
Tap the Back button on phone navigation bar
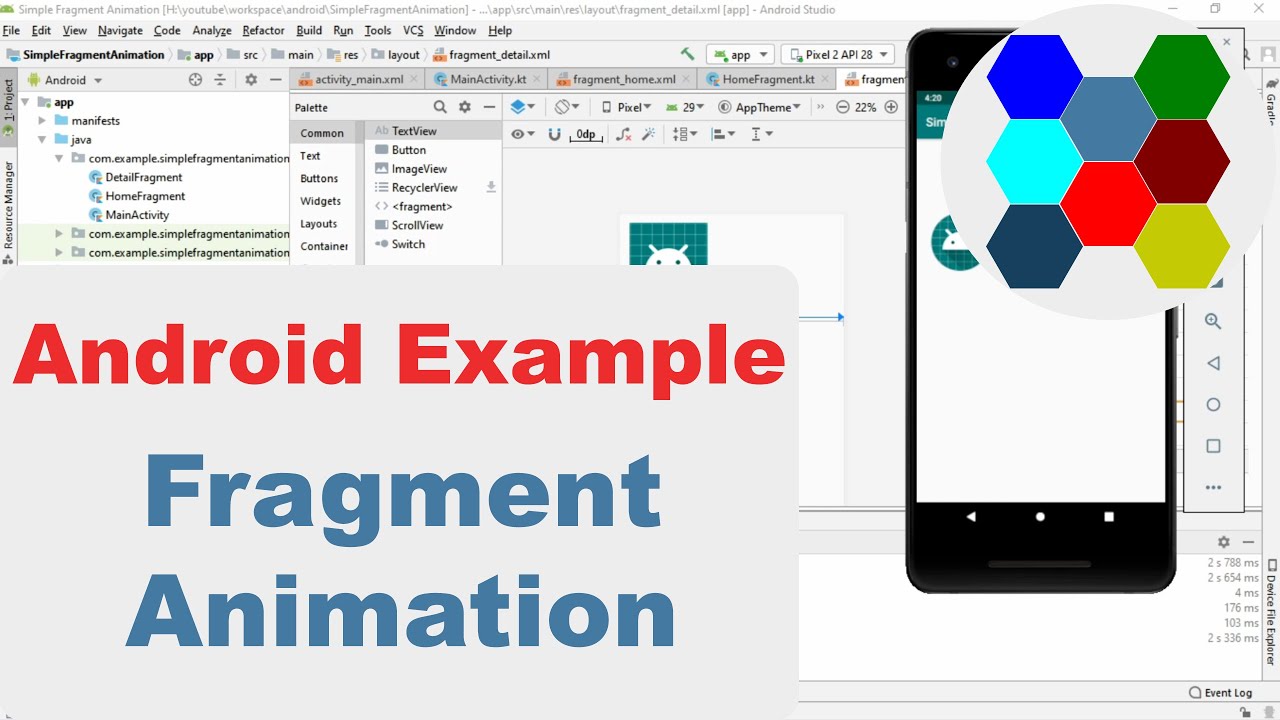pos(971,517)
